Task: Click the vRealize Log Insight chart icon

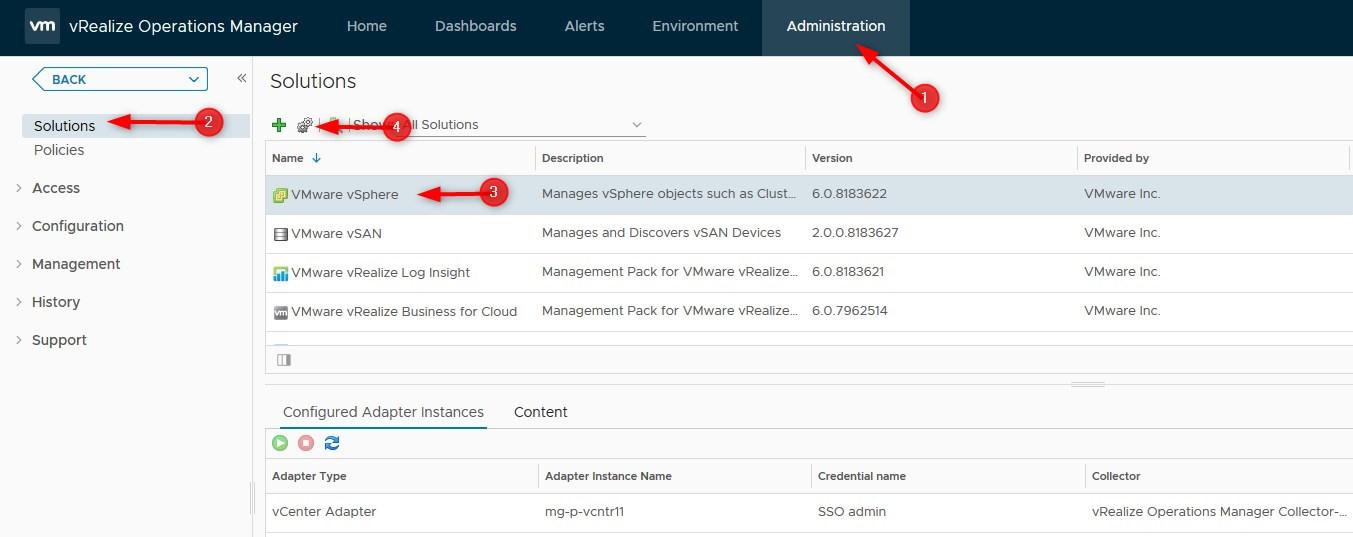Action: (x=280, y=273)
